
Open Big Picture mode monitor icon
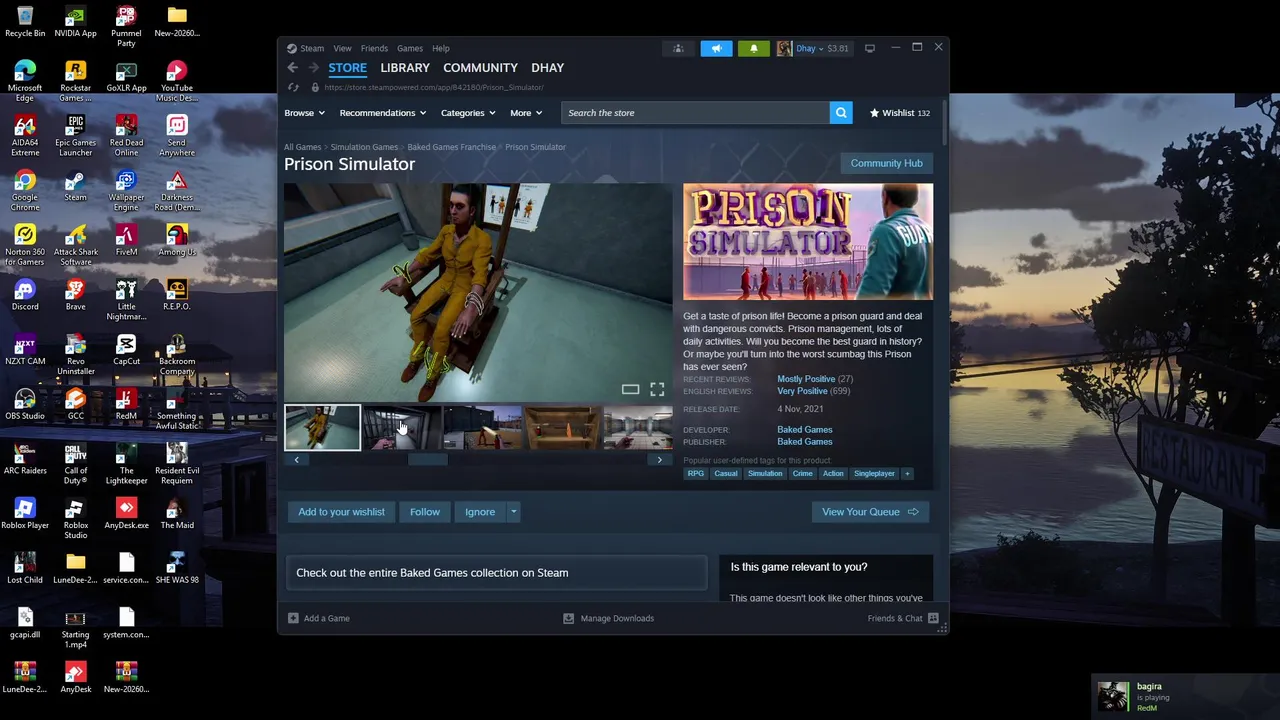(x=870, y=48)
